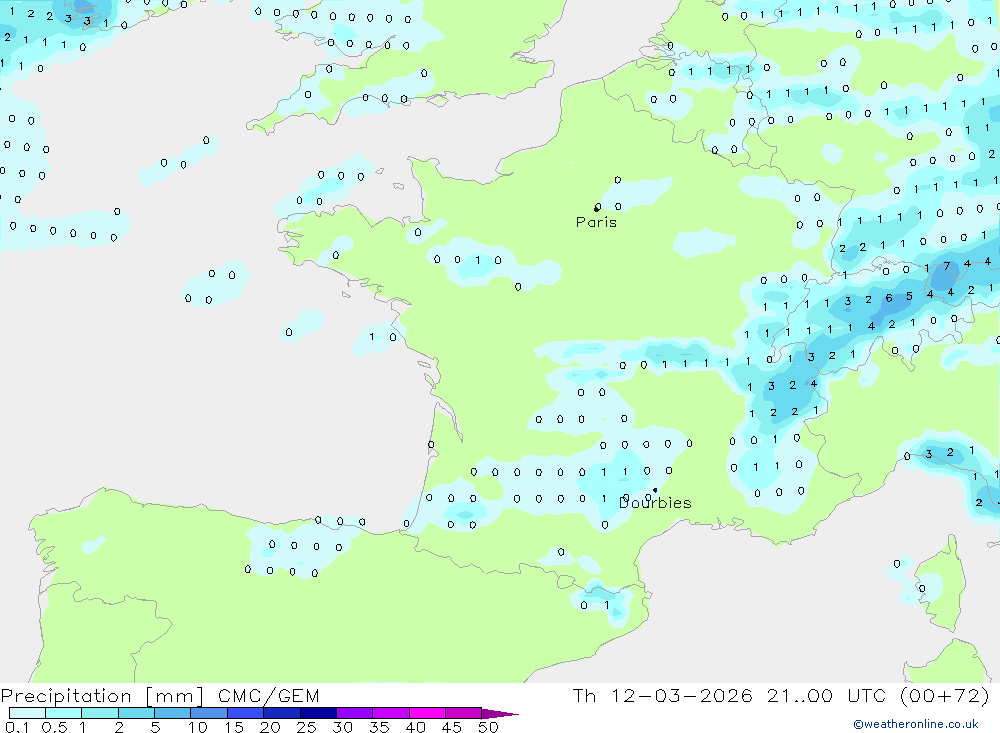
Task: Click the legend label '0.1'
Action: pyautogui.click(x=17, y=727)
